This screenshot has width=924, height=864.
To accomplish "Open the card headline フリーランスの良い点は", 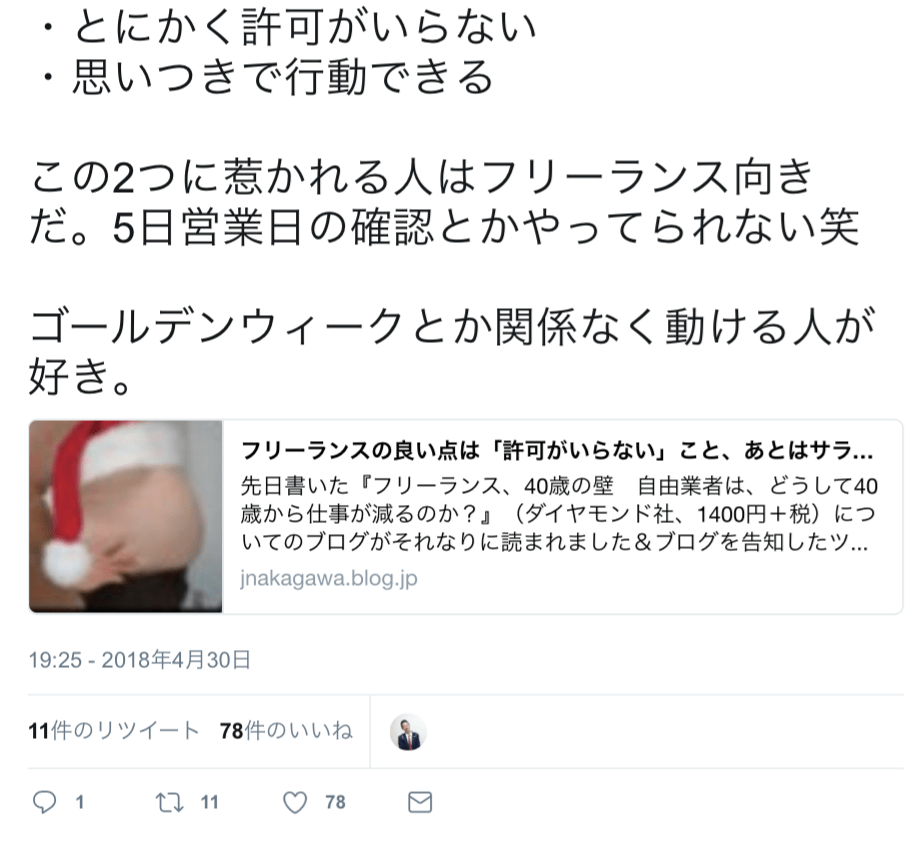I will (x=557, y=451).
